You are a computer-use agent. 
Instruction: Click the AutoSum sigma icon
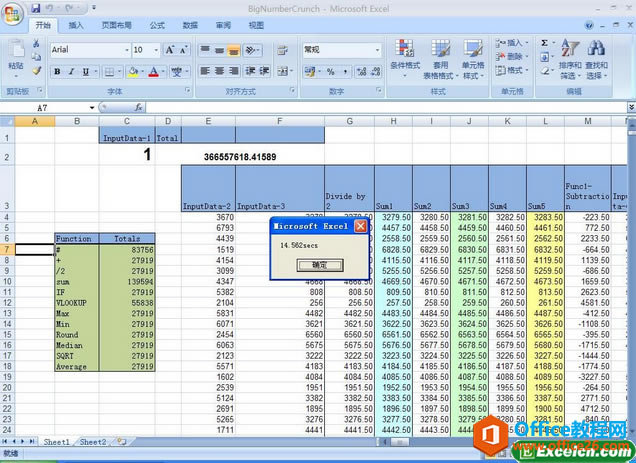pos(545,43)
